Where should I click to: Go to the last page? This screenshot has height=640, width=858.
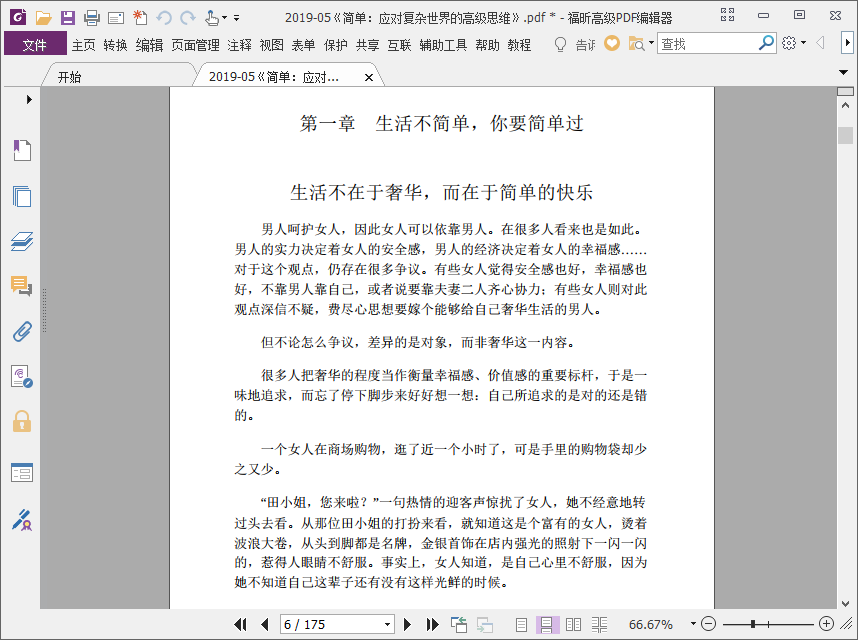[x=432, y=624]
